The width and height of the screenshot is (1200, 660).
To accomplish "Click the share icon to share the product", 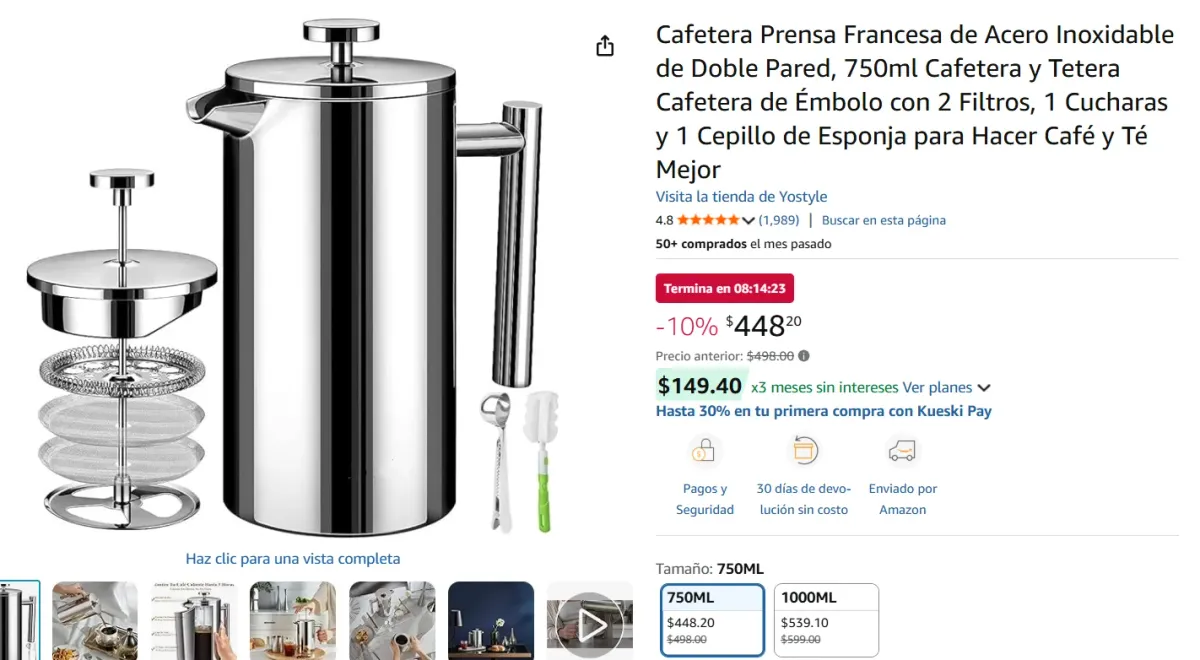I will 604,45.
